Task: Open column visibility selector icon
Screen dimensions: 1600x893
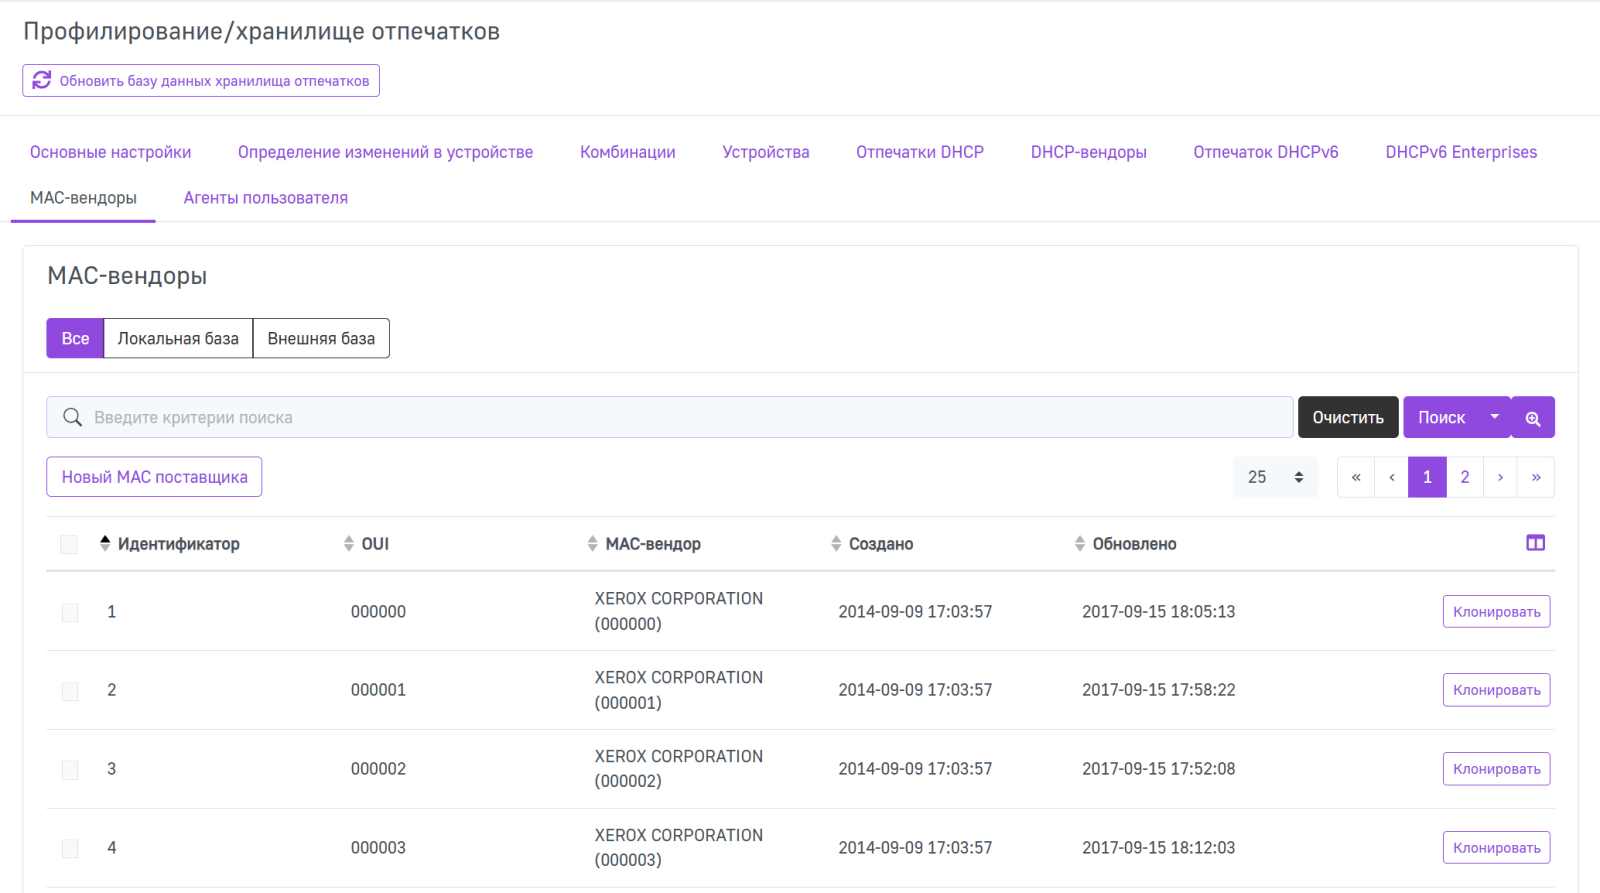Action: point(1535,543)
